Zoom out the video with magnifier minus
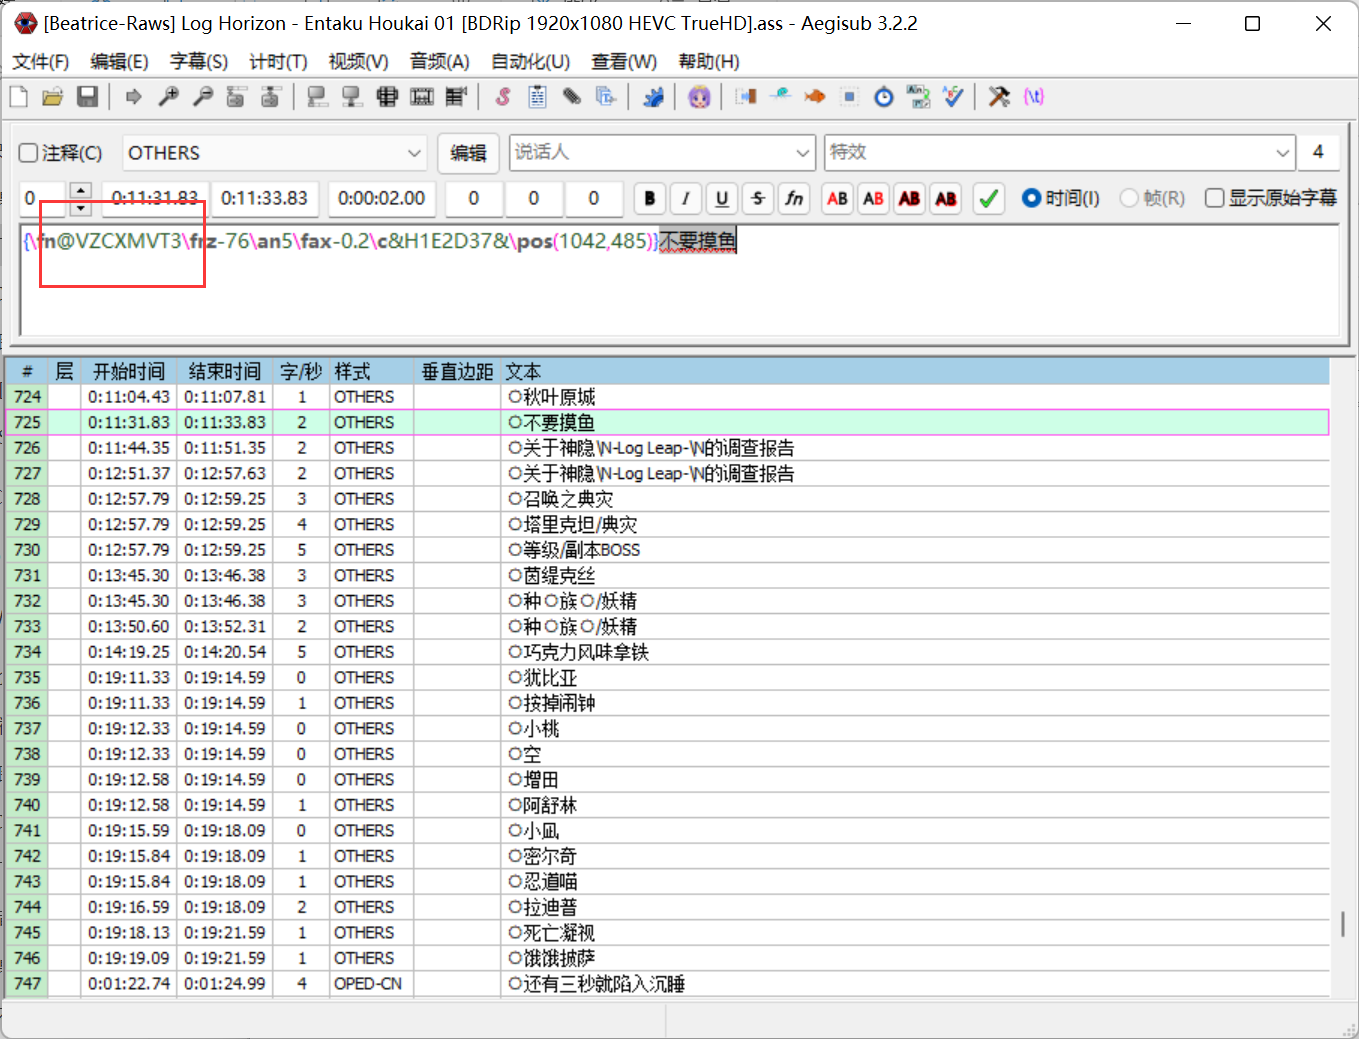 pyautogui.click(x=203, y=97)
